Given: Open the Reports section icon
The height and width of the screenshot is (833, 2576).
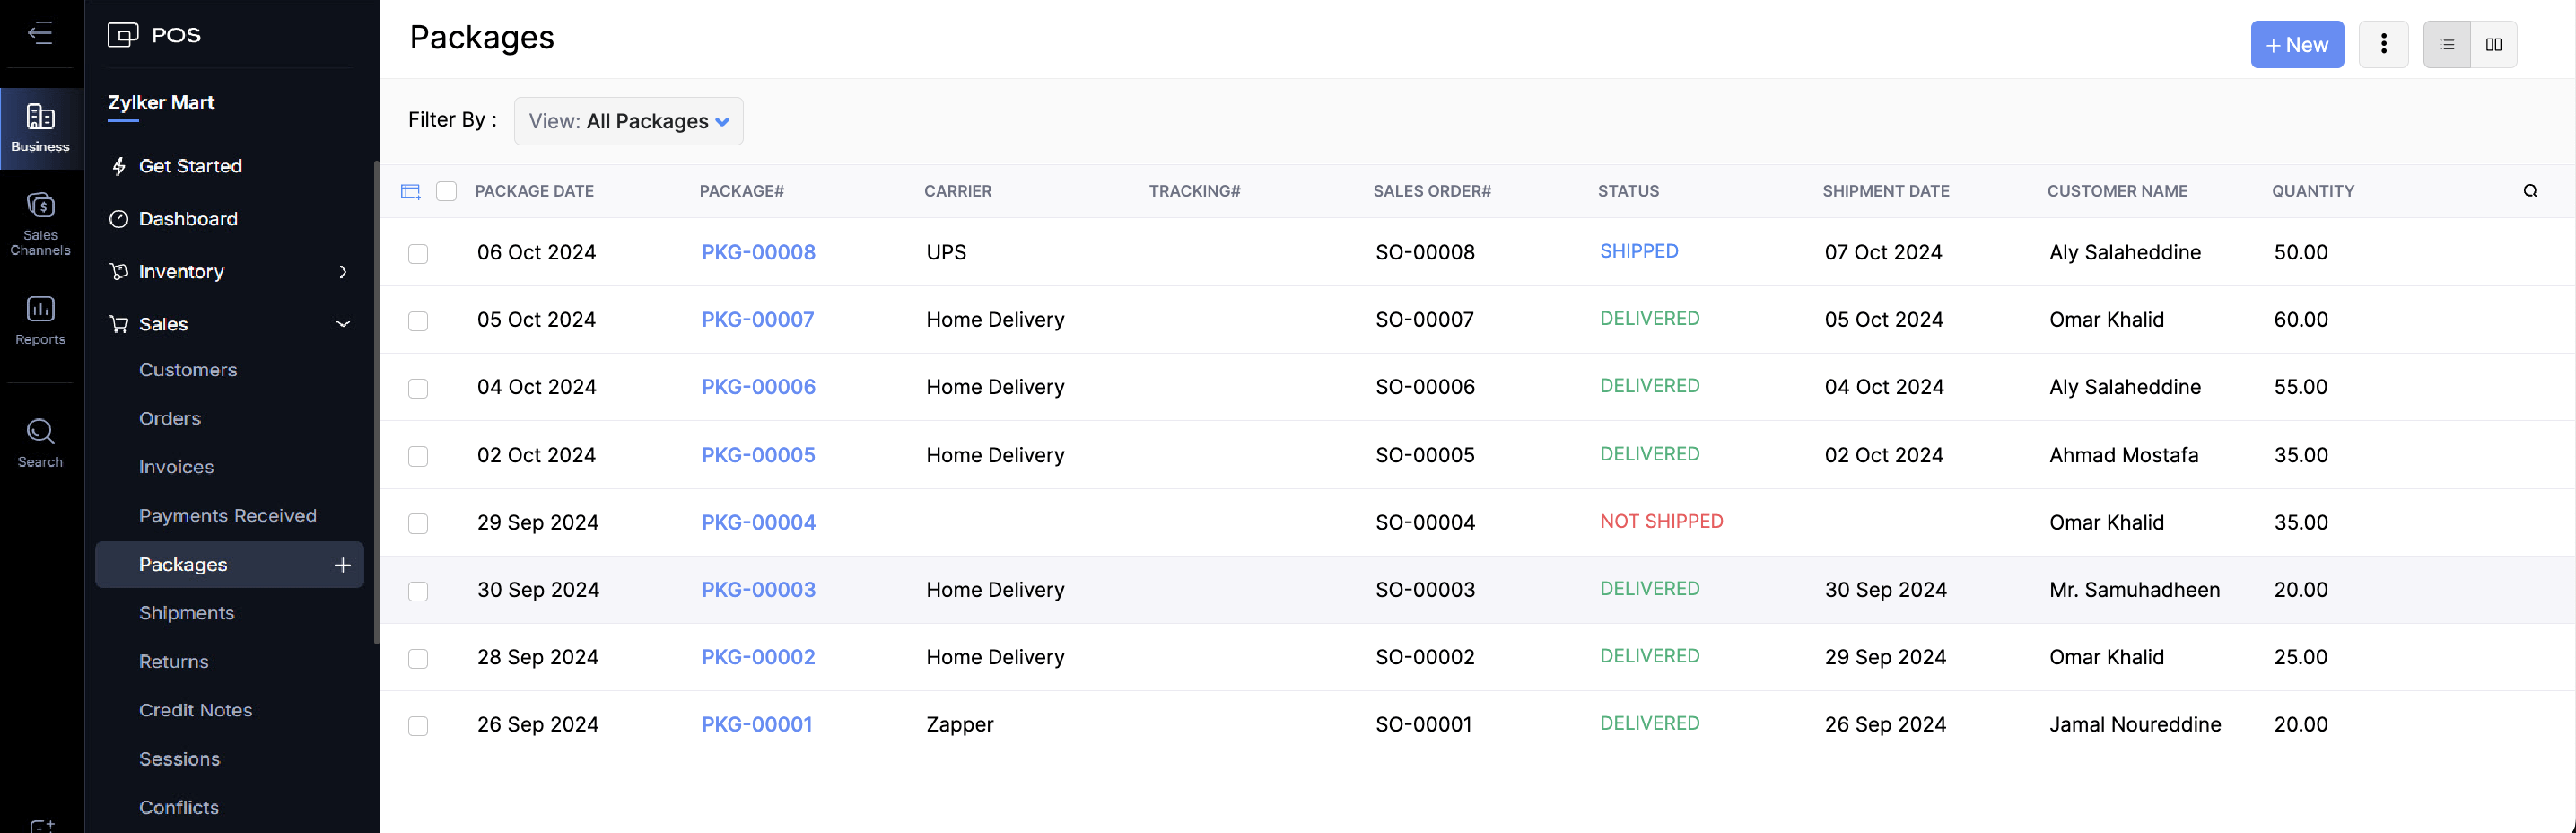Looking at the screenshot, I should click(x=40, y=320).
